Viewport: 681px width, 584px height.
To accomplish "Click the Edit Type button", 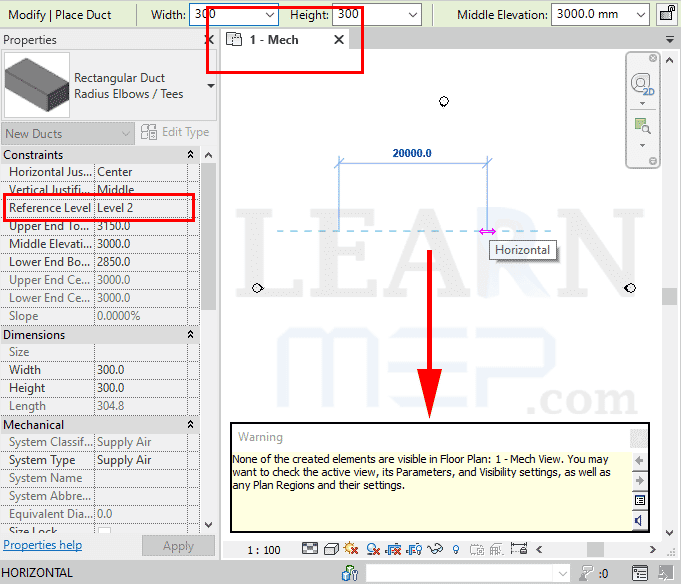I will pos(175,132).
